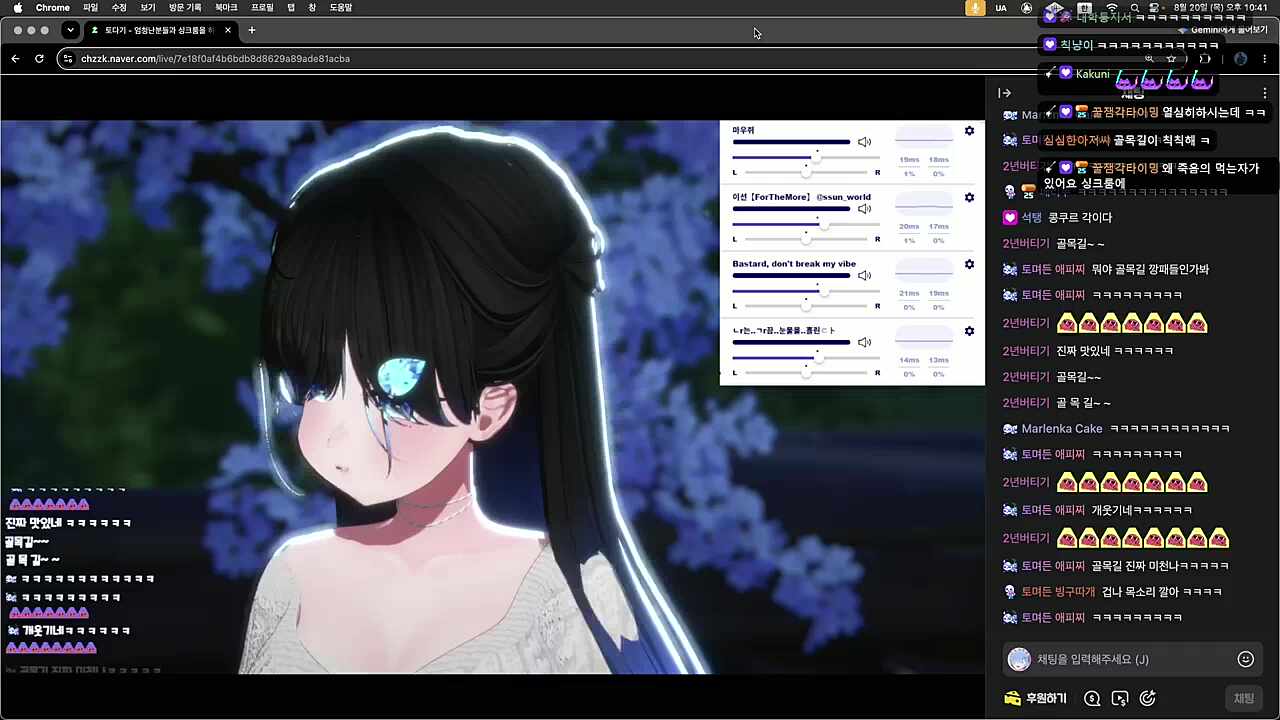Click the 토며든 빙구따개 username in chat

pyautogui.click(x=1058, y=592)
